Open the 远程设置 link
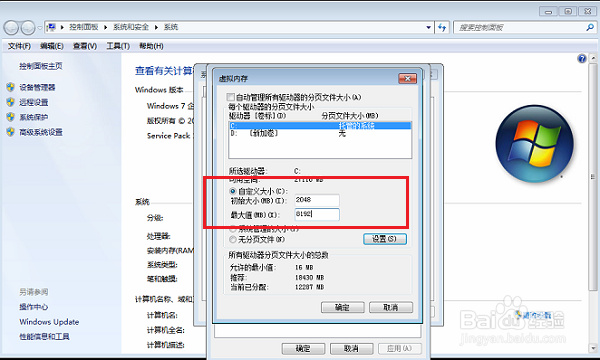 34,102
